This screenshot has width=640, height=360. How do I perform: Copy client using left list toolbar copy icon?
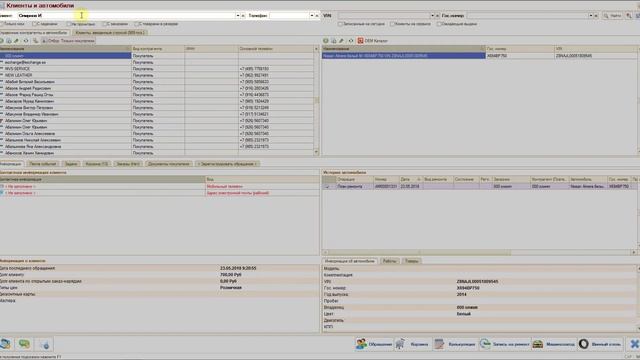click(9, 41)
